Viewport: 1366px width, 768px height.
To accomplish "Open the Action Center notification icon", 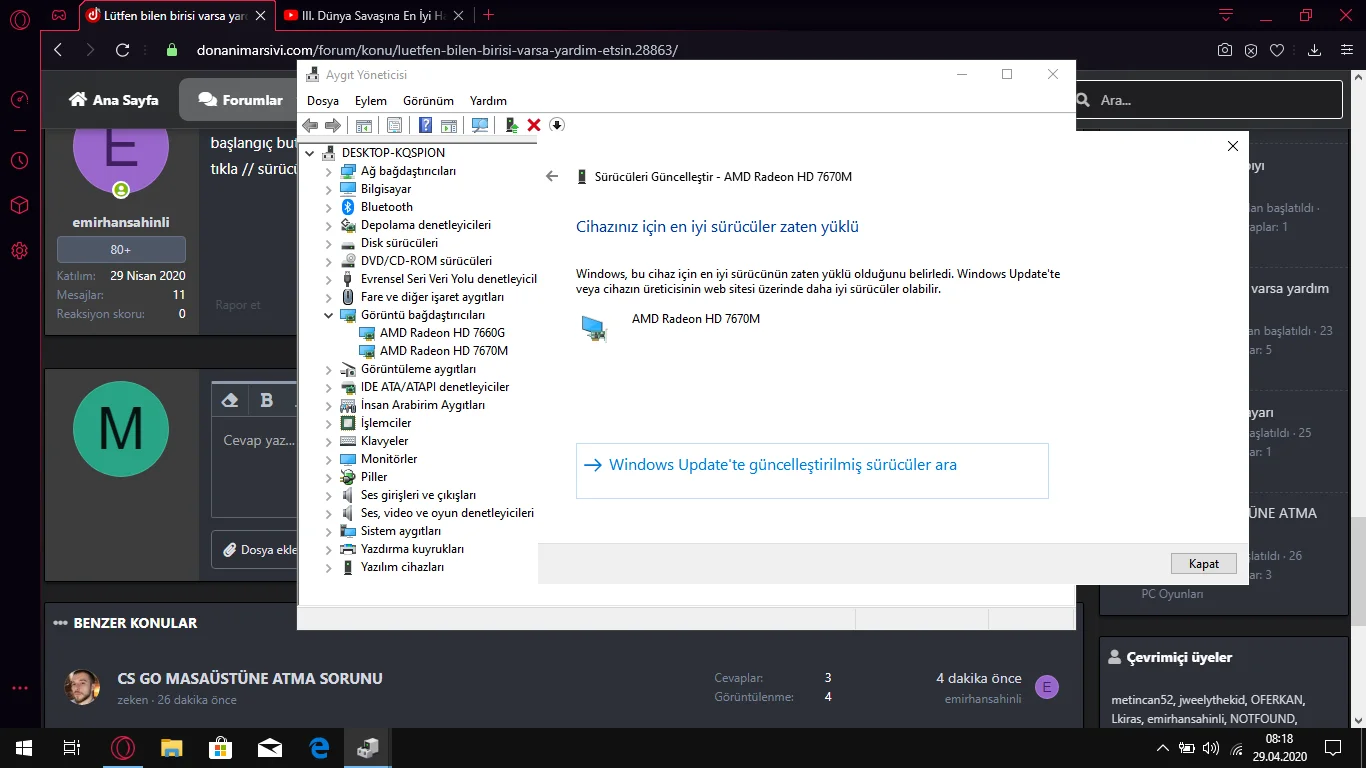I will point(1333,747).
